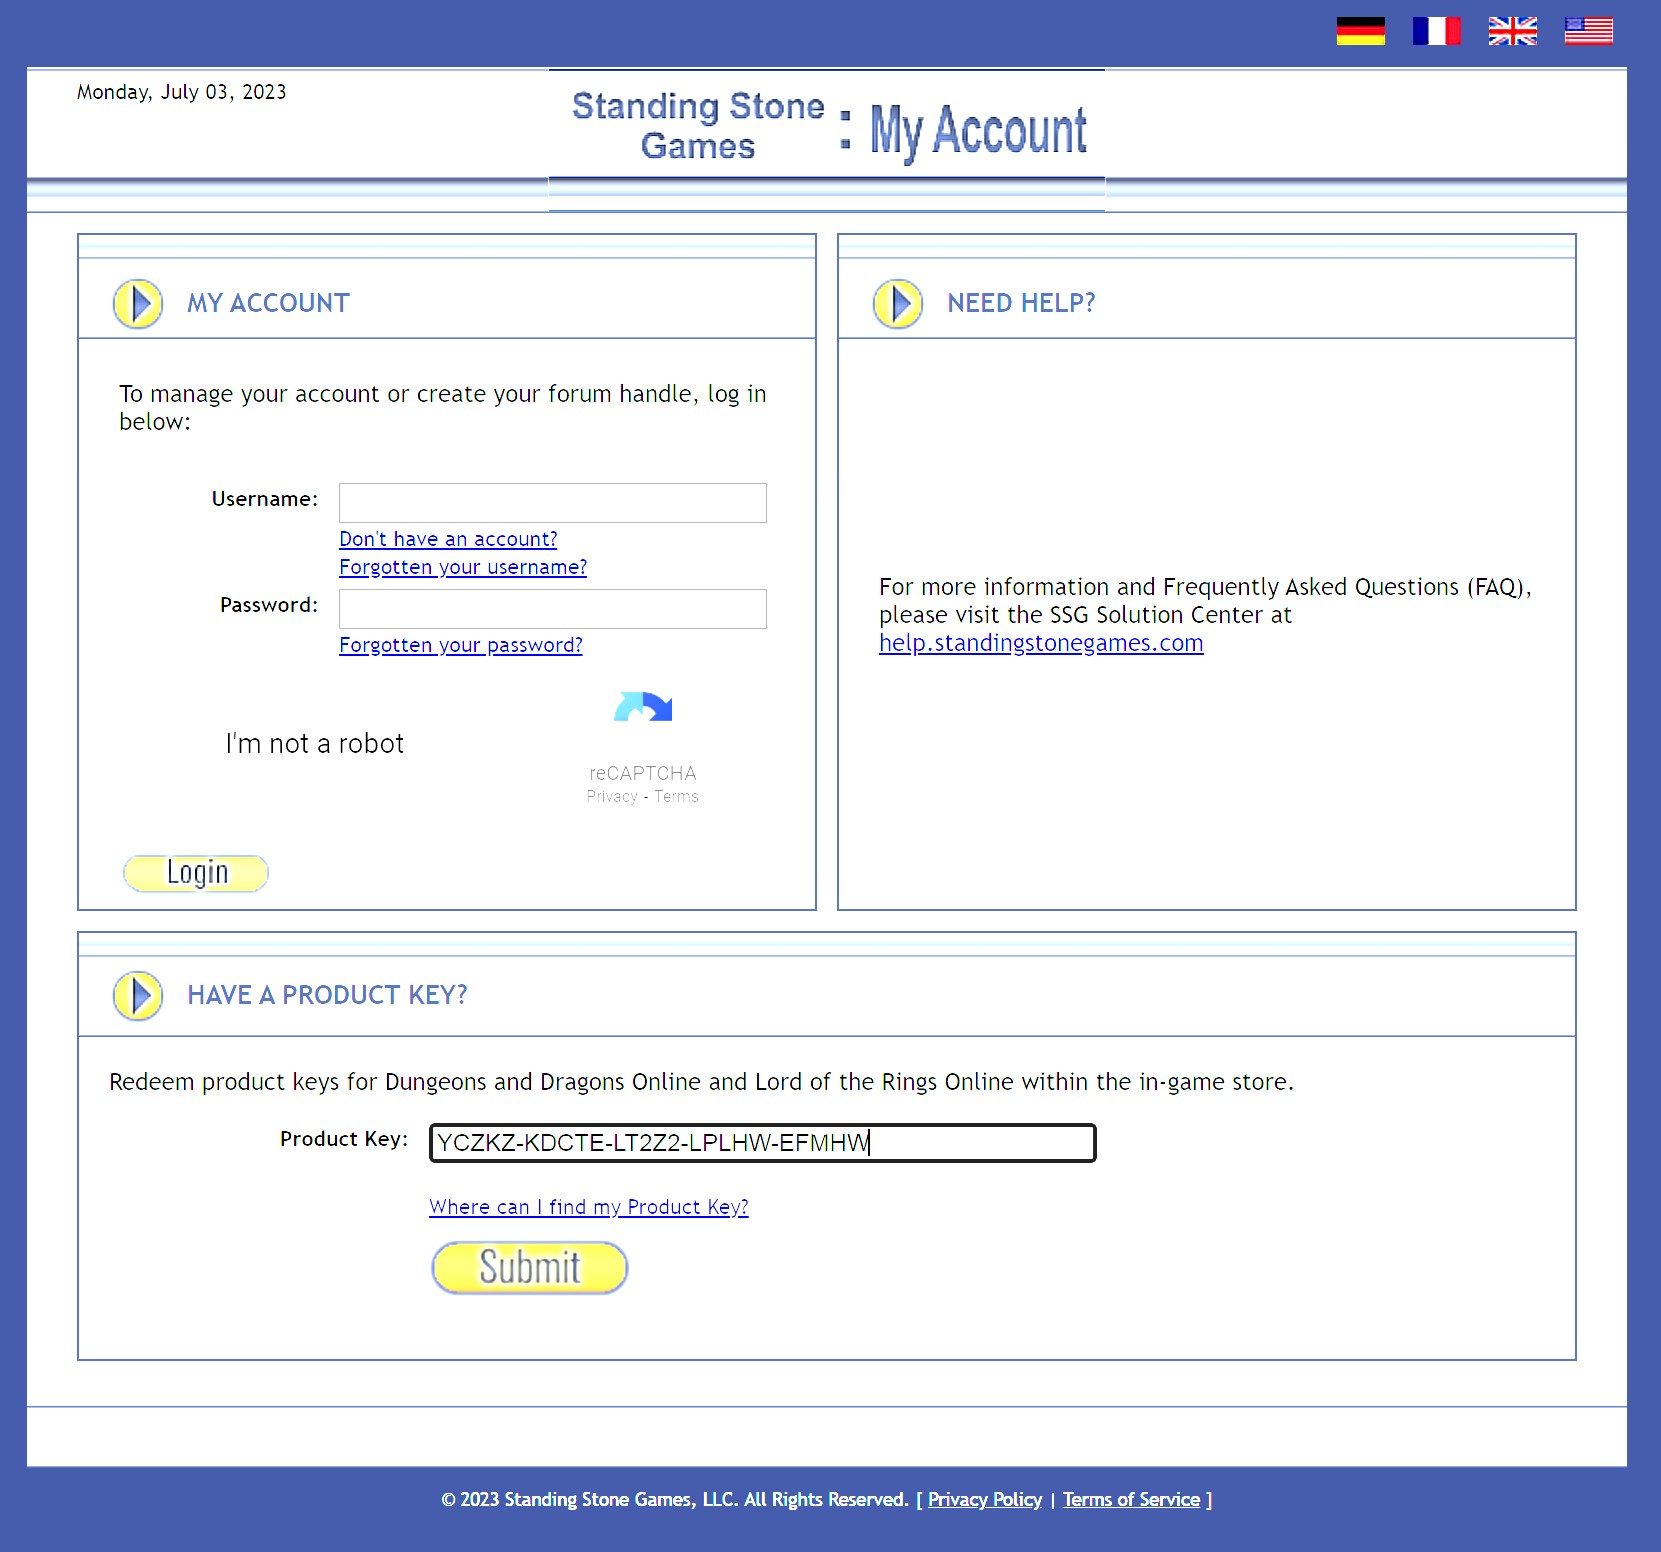This screenshot has width=1661, height=1552.
Task: Click the "Password:" label
Action: 269,605
